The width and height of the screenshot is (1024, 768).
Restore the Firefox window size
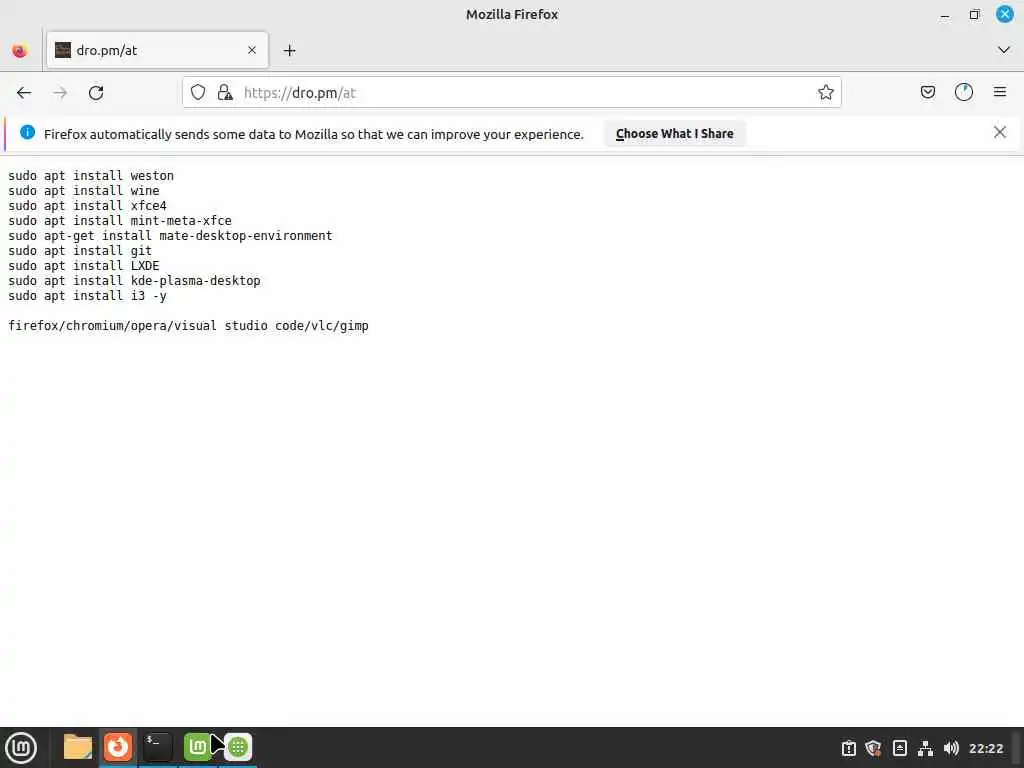tap(974, 14)
